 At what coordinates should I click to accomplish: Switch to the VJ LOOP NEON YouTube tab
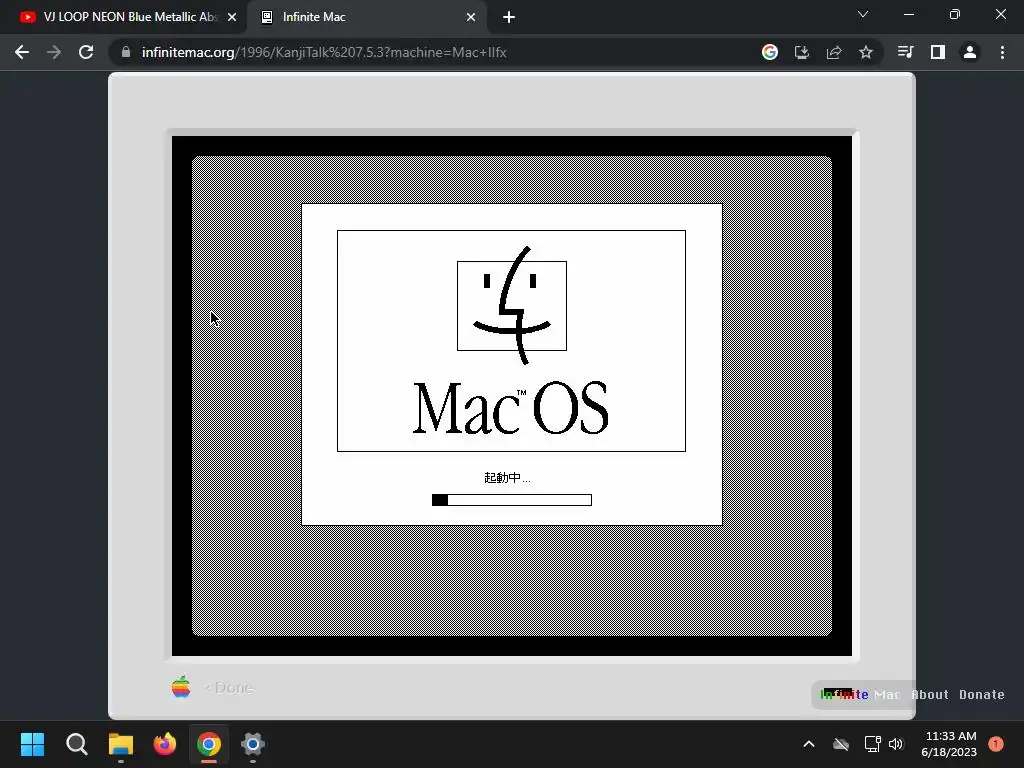pos(124,17)
